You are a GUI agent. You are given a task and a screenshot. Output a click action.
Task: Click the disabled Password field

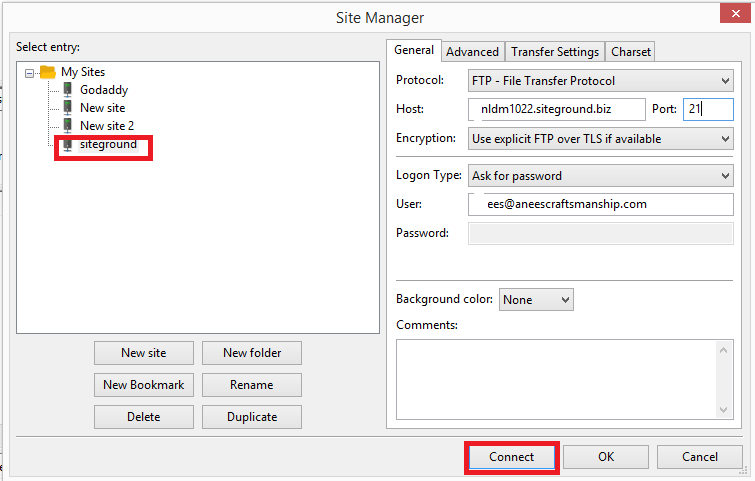(600, 234)
